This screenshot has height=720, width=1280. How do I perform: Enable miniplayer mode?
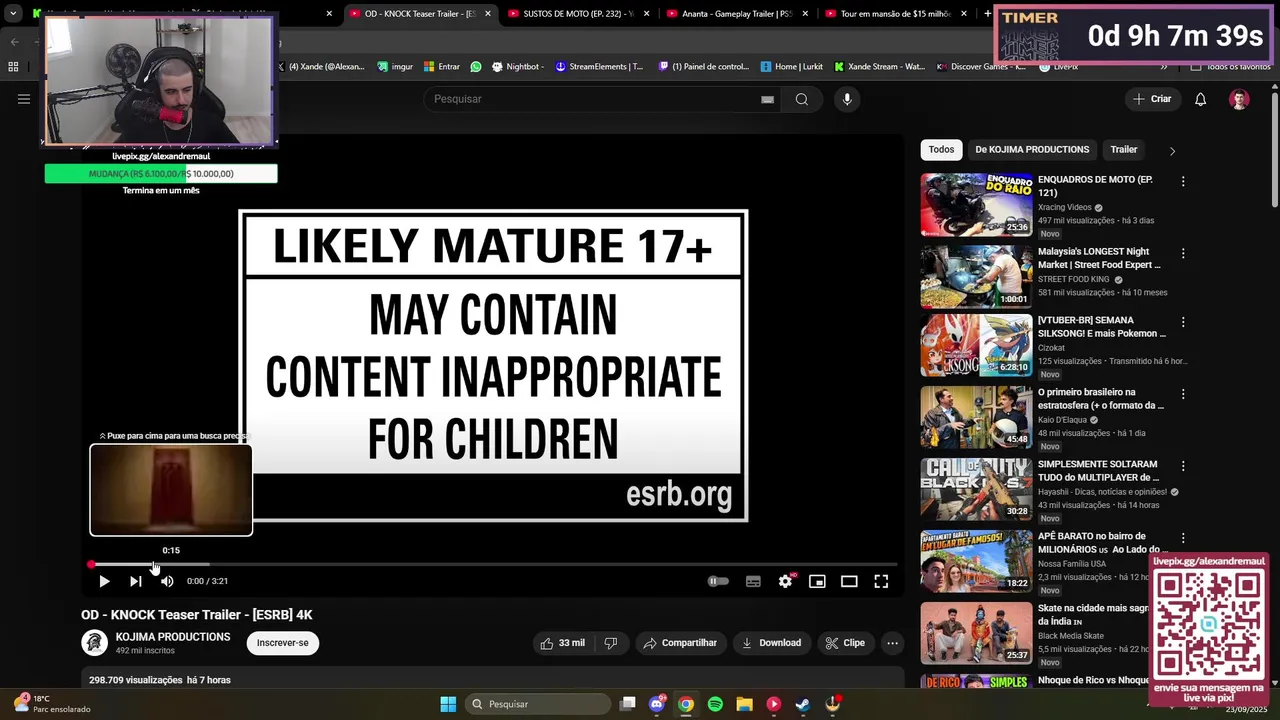click(817, 581)
